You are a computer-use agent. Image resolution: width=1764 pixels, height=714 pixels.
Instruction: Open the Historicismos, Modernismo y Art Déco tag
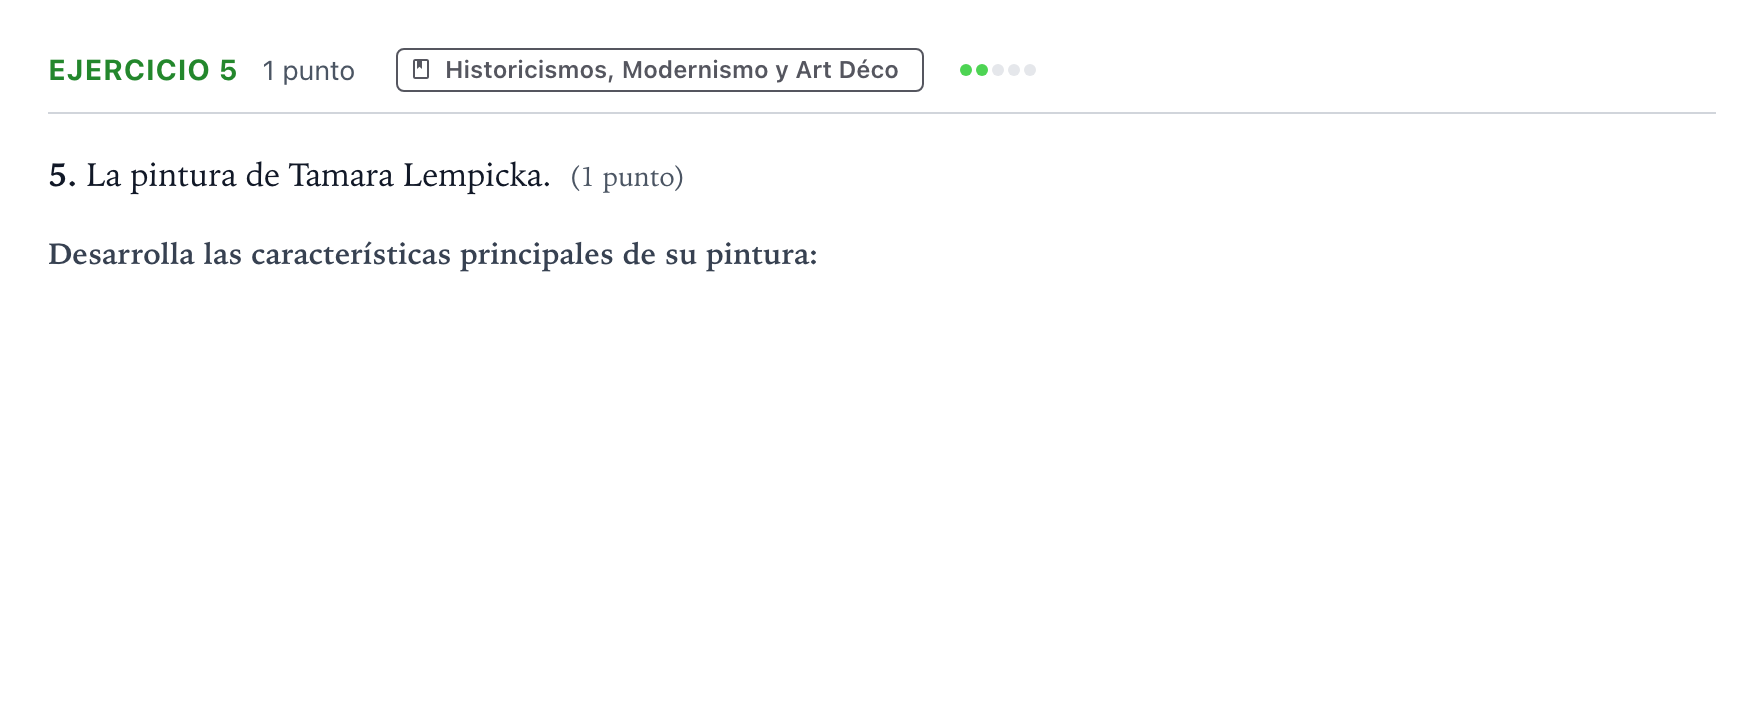click(x=660, y=70)
